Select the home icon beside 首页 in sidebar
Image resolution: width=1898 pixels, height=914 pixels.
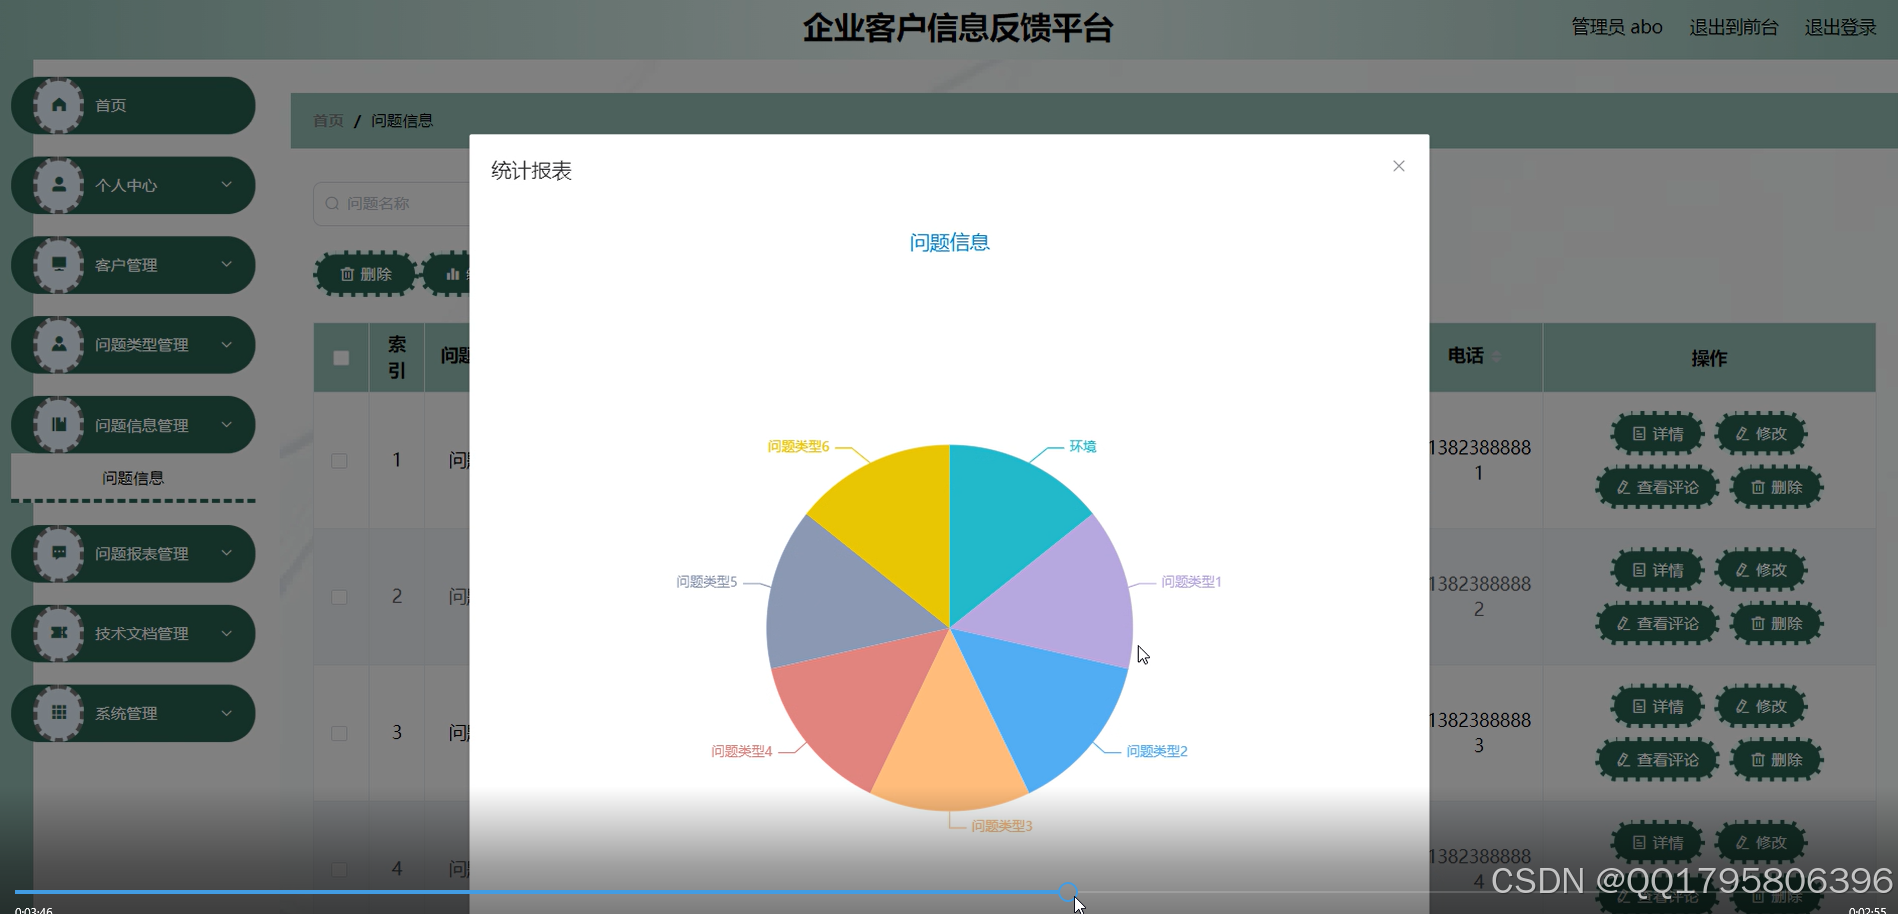(x=58, y=104)
